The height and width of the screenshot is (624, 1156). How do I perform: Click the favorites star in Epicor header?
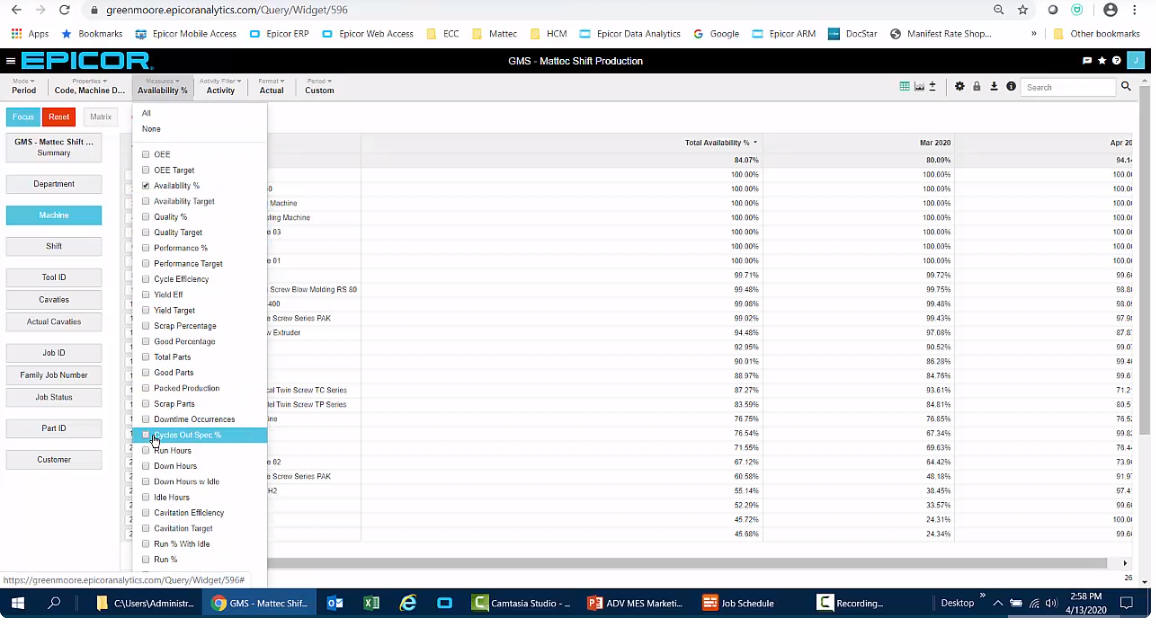(x=1101, y=60)
